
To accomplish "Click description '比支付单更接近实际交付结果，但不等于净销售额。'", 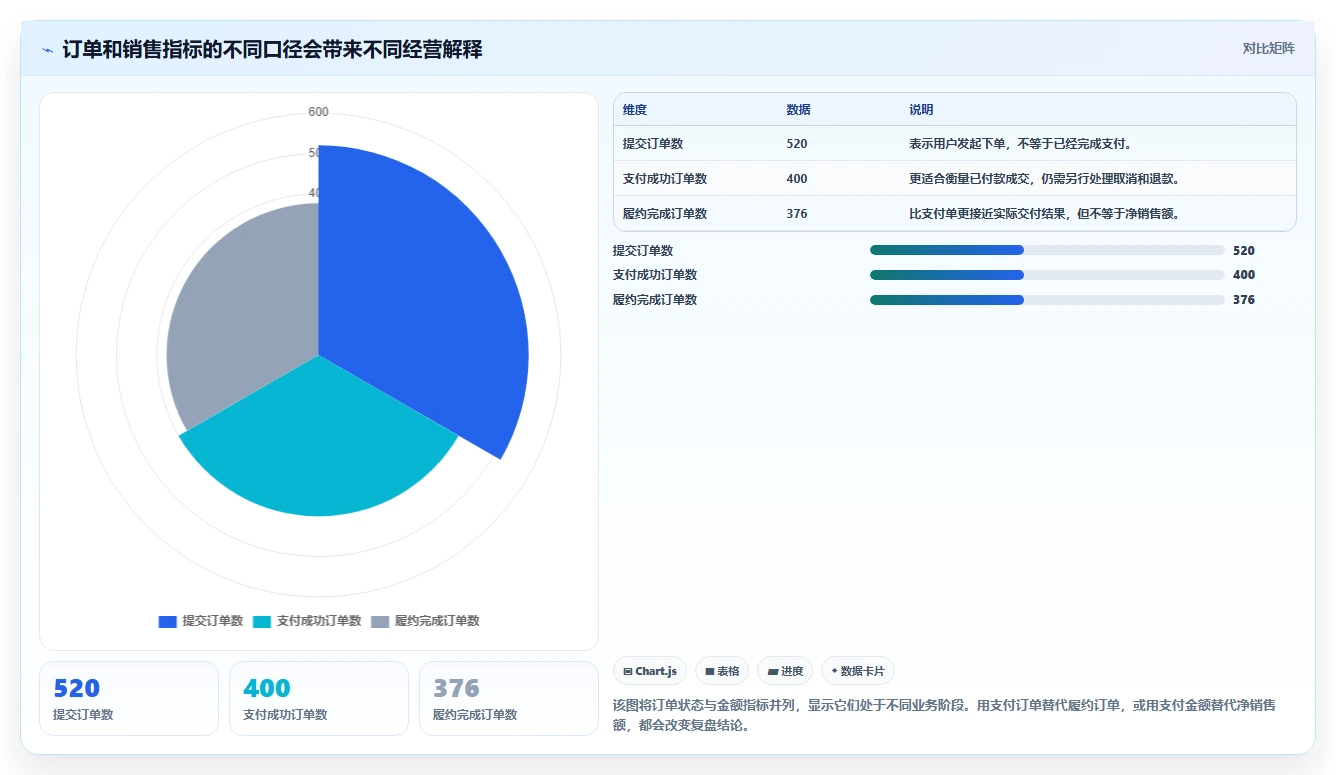I will (1045, 214).
